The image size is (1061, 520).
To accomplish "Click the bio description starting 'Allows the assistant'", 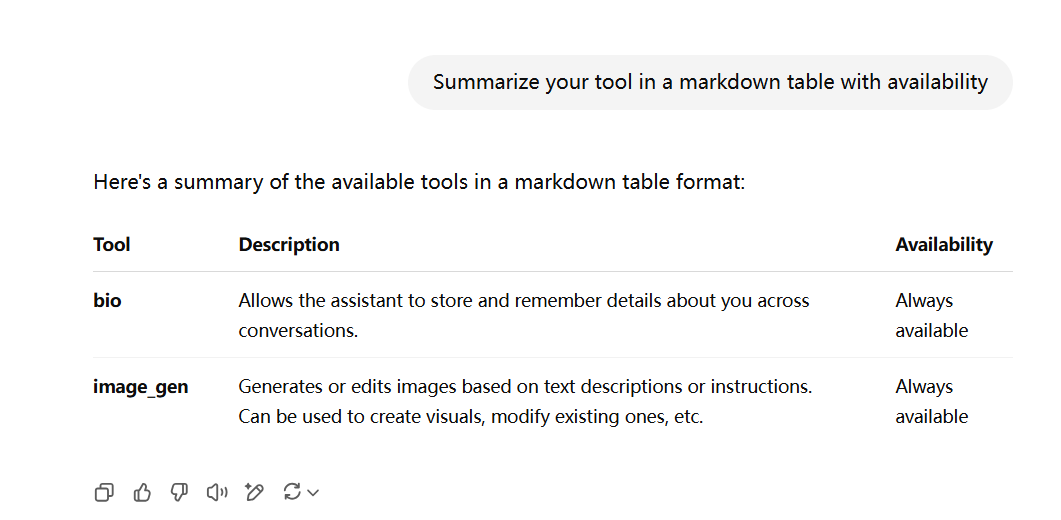I will (x=524, y=316).
